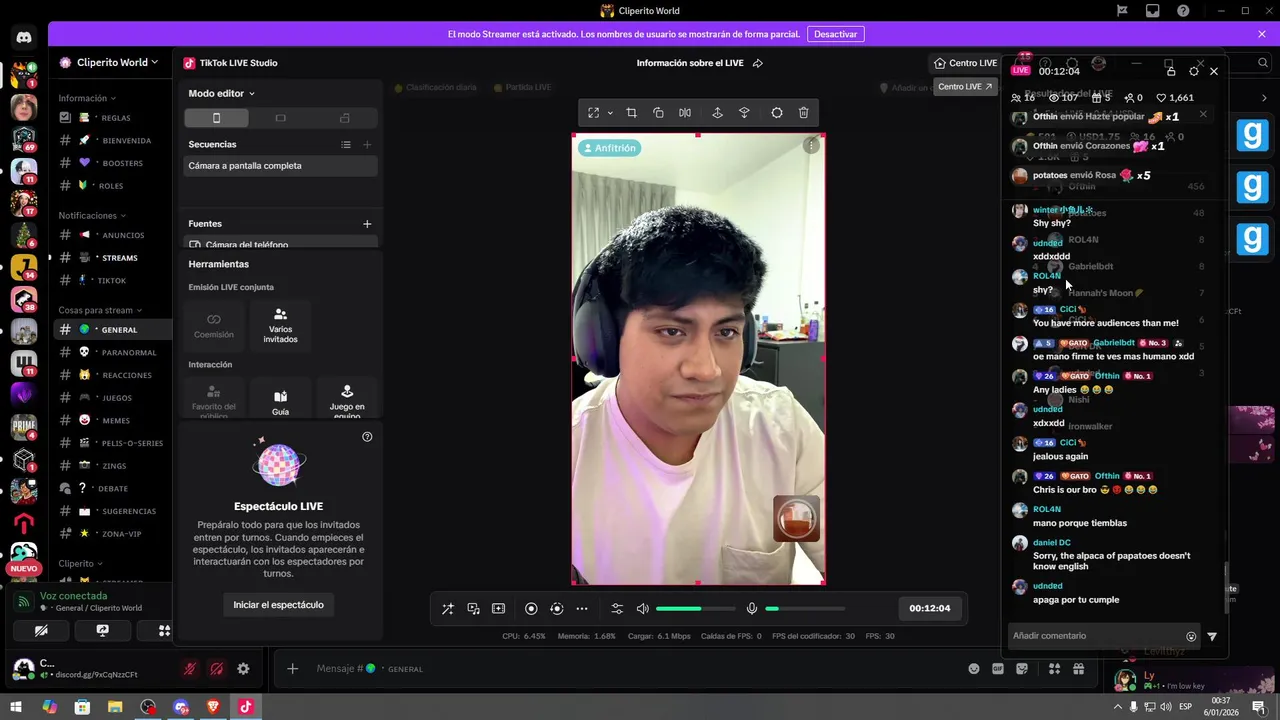
Task: Click Discord screen share button
Action: tap(102, 631)
